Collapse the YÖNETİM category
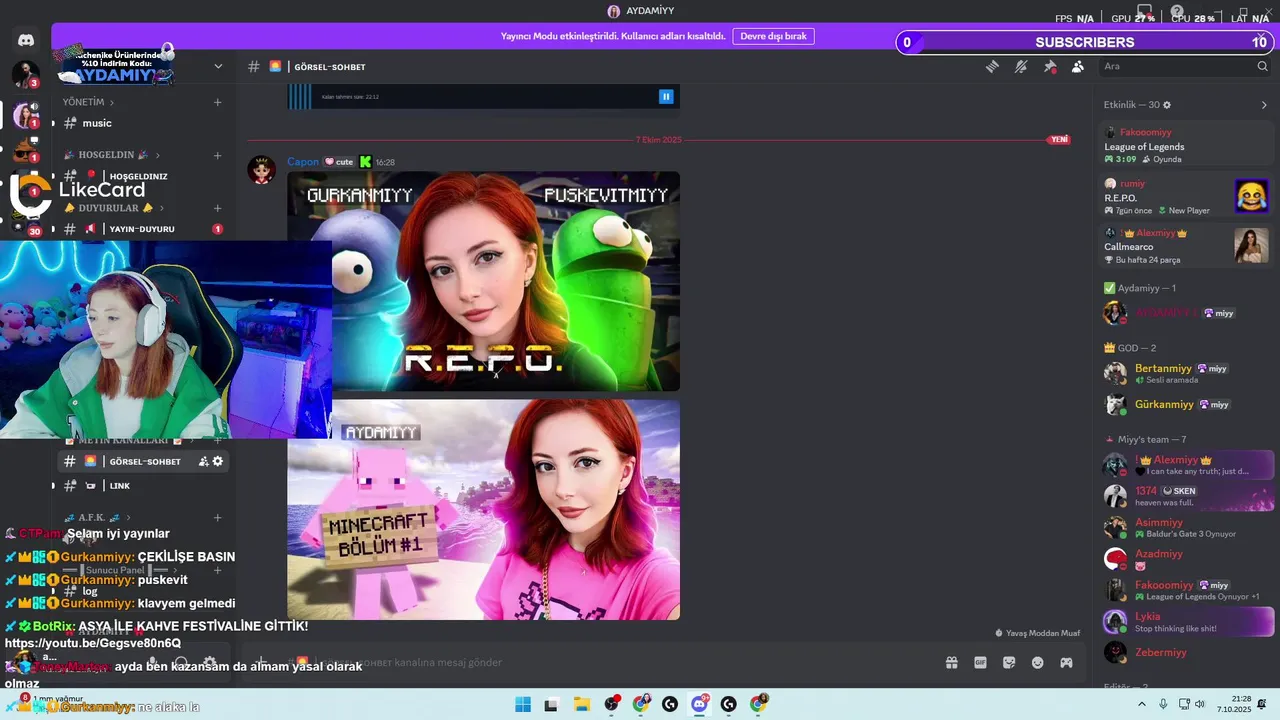Screen dimensions: 1280x720 tap(88, 102)
